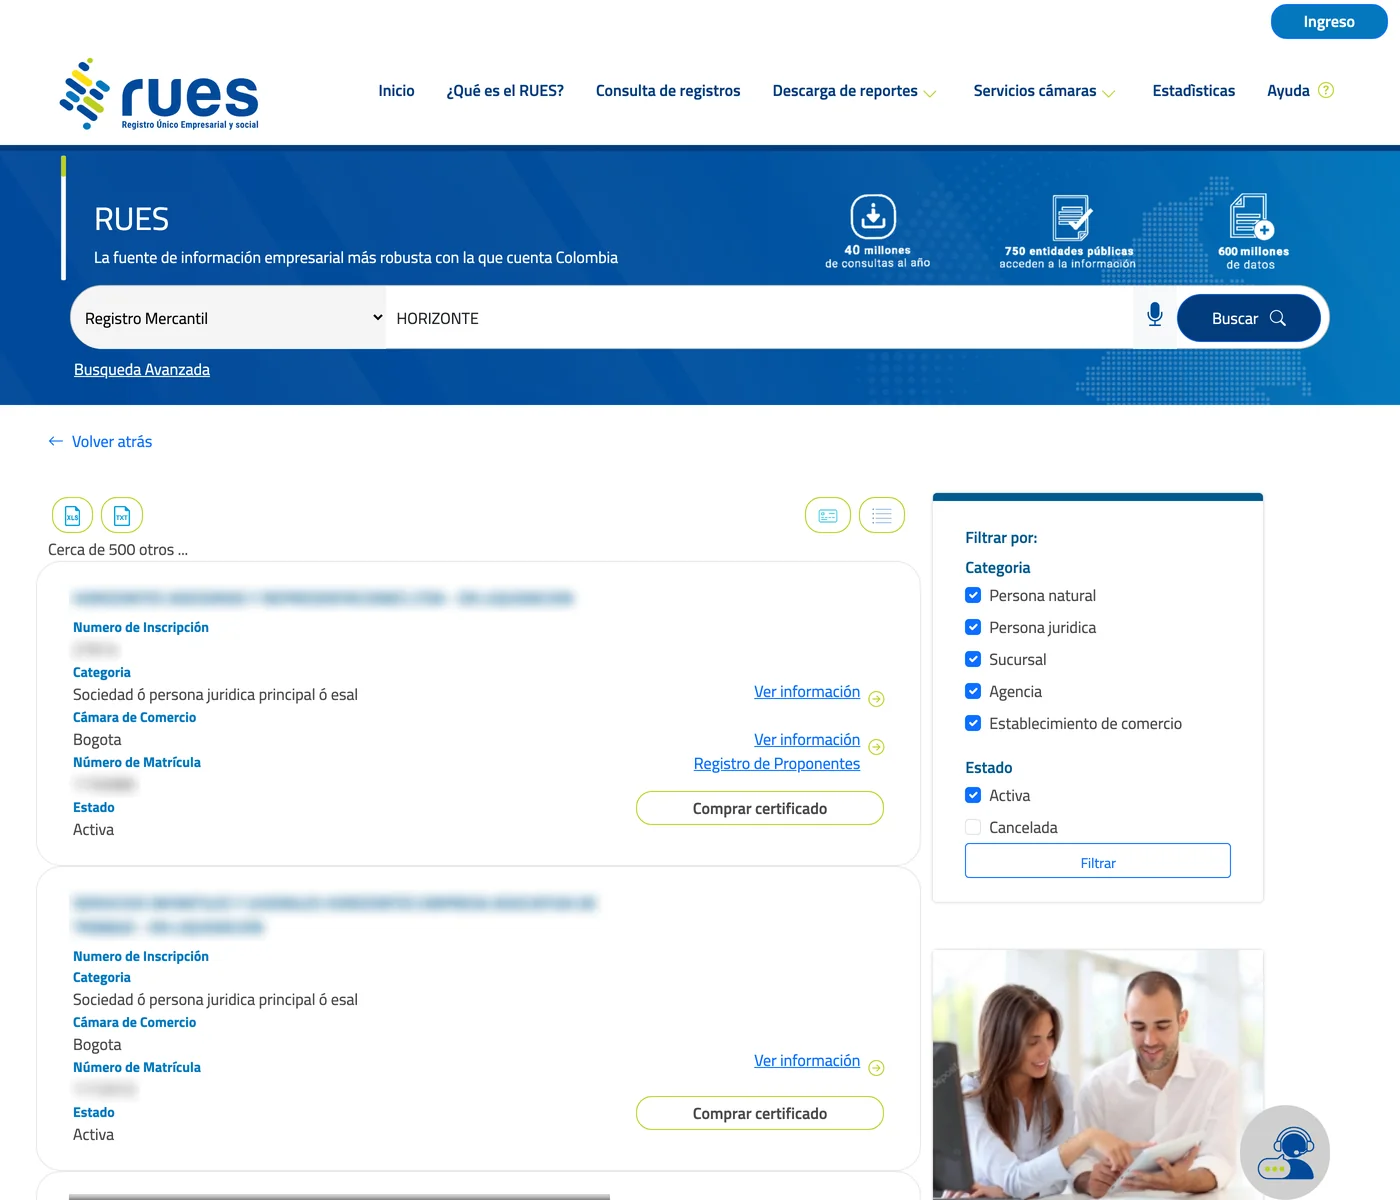Click the 750 entidades públicas icon
The image size is (1400, 1200).
pos(1071,217)
